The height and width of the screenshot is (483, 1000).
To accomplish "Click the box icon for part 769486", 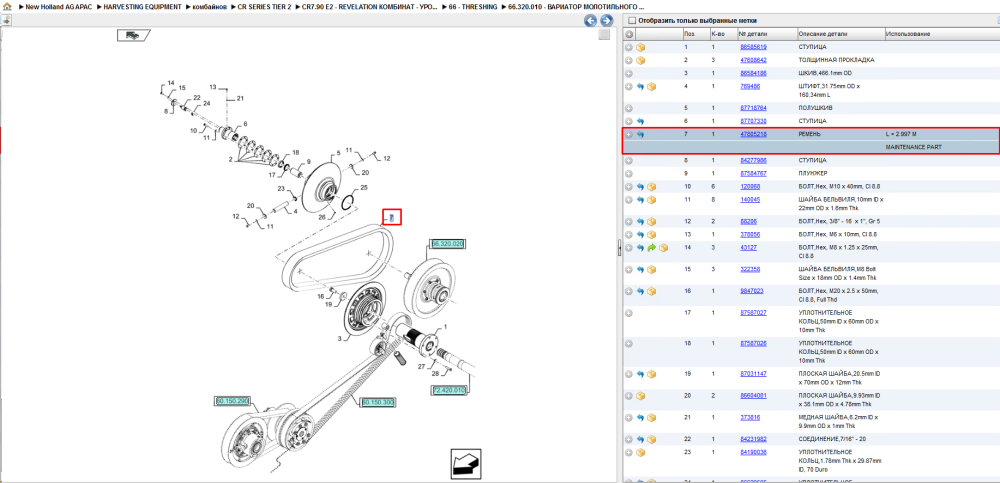I will pyautogui.click(x=652, y=86).
